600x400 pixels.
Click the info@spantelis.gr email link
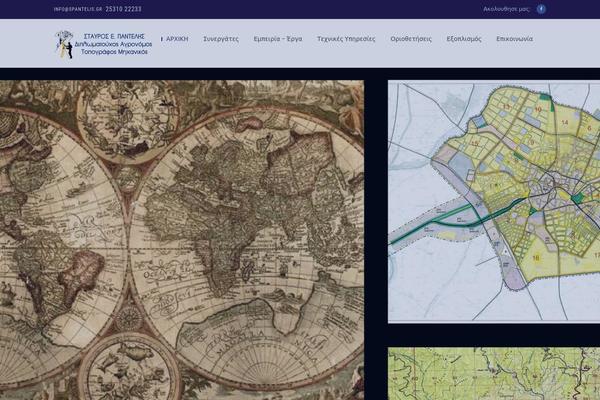tap(78, 9)
